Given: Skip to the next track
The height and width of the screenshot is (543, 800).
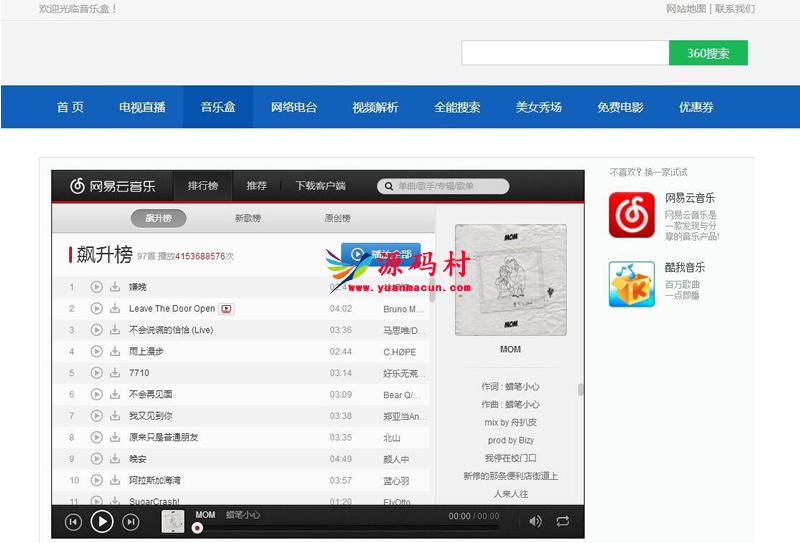Looking at the screenshot, I should coord(131,521).
